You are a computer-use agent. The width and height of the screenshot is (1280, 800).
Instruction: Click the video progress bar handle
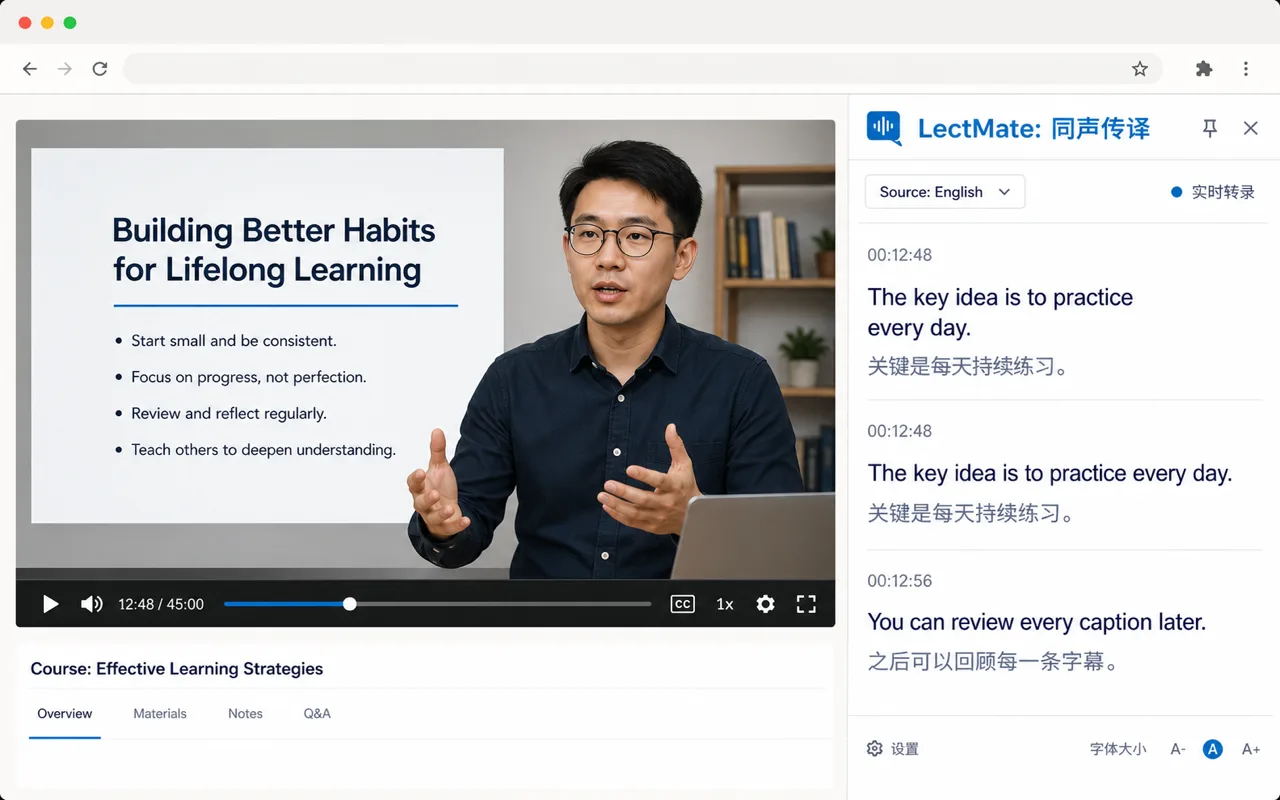click(x=349, y=604)
